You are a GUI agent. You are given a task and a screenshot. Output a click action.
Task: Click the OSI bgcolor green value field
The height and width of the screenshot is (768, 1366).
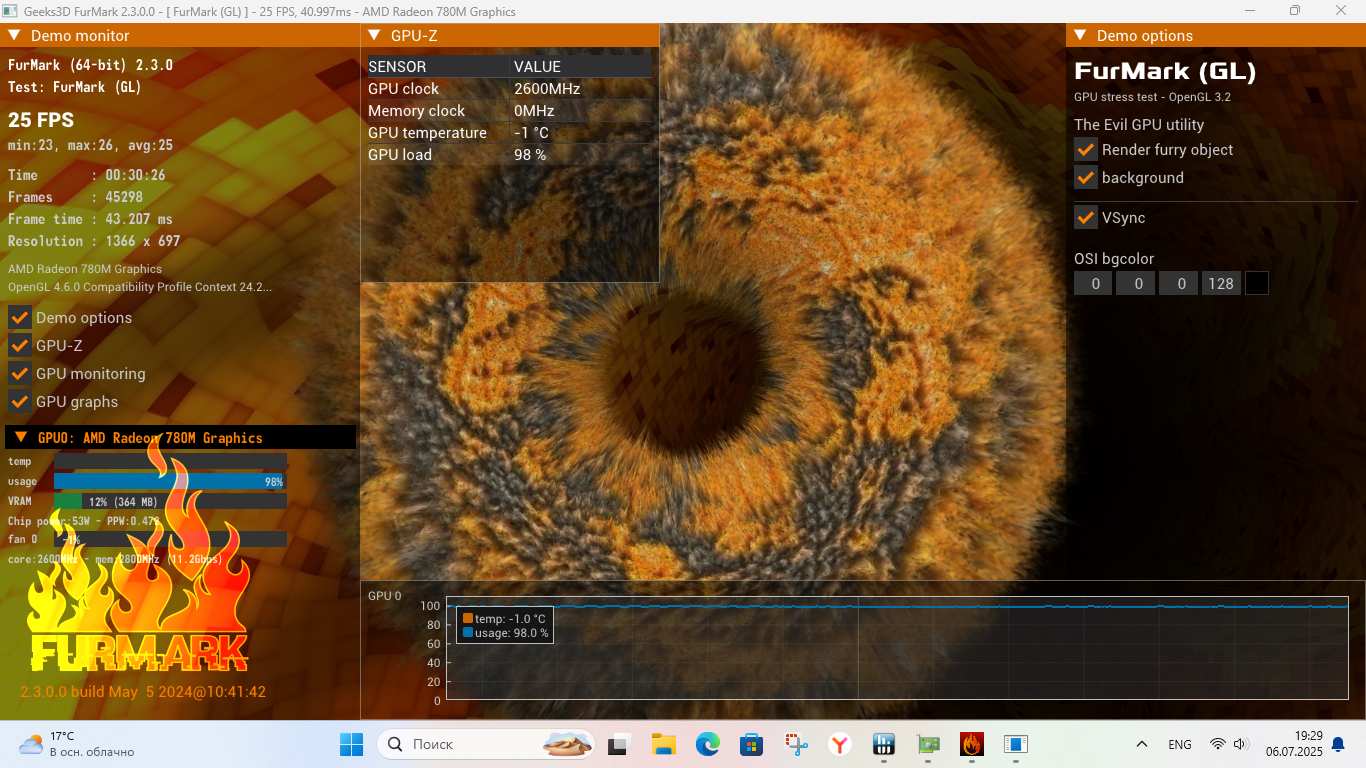tap(1137, 284)
